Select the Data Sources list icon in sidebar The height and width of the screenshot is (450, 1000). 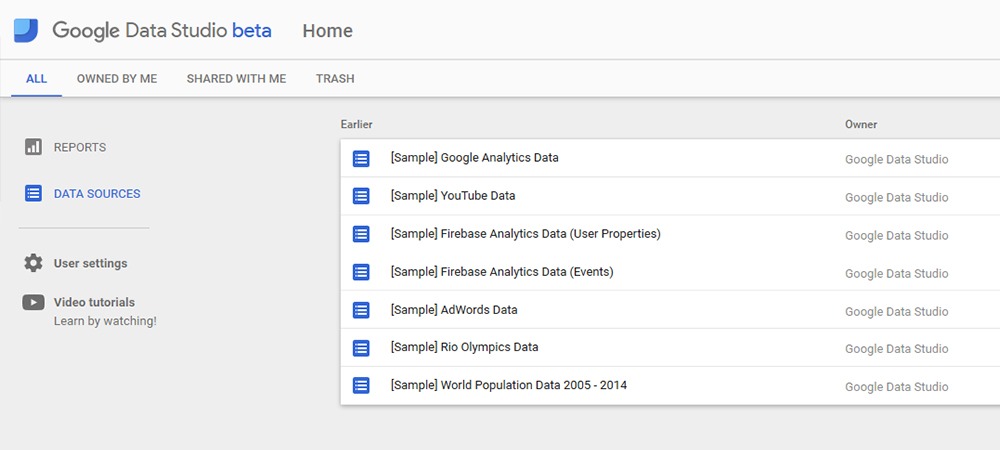pyautogui.click(x=33, y=193)
